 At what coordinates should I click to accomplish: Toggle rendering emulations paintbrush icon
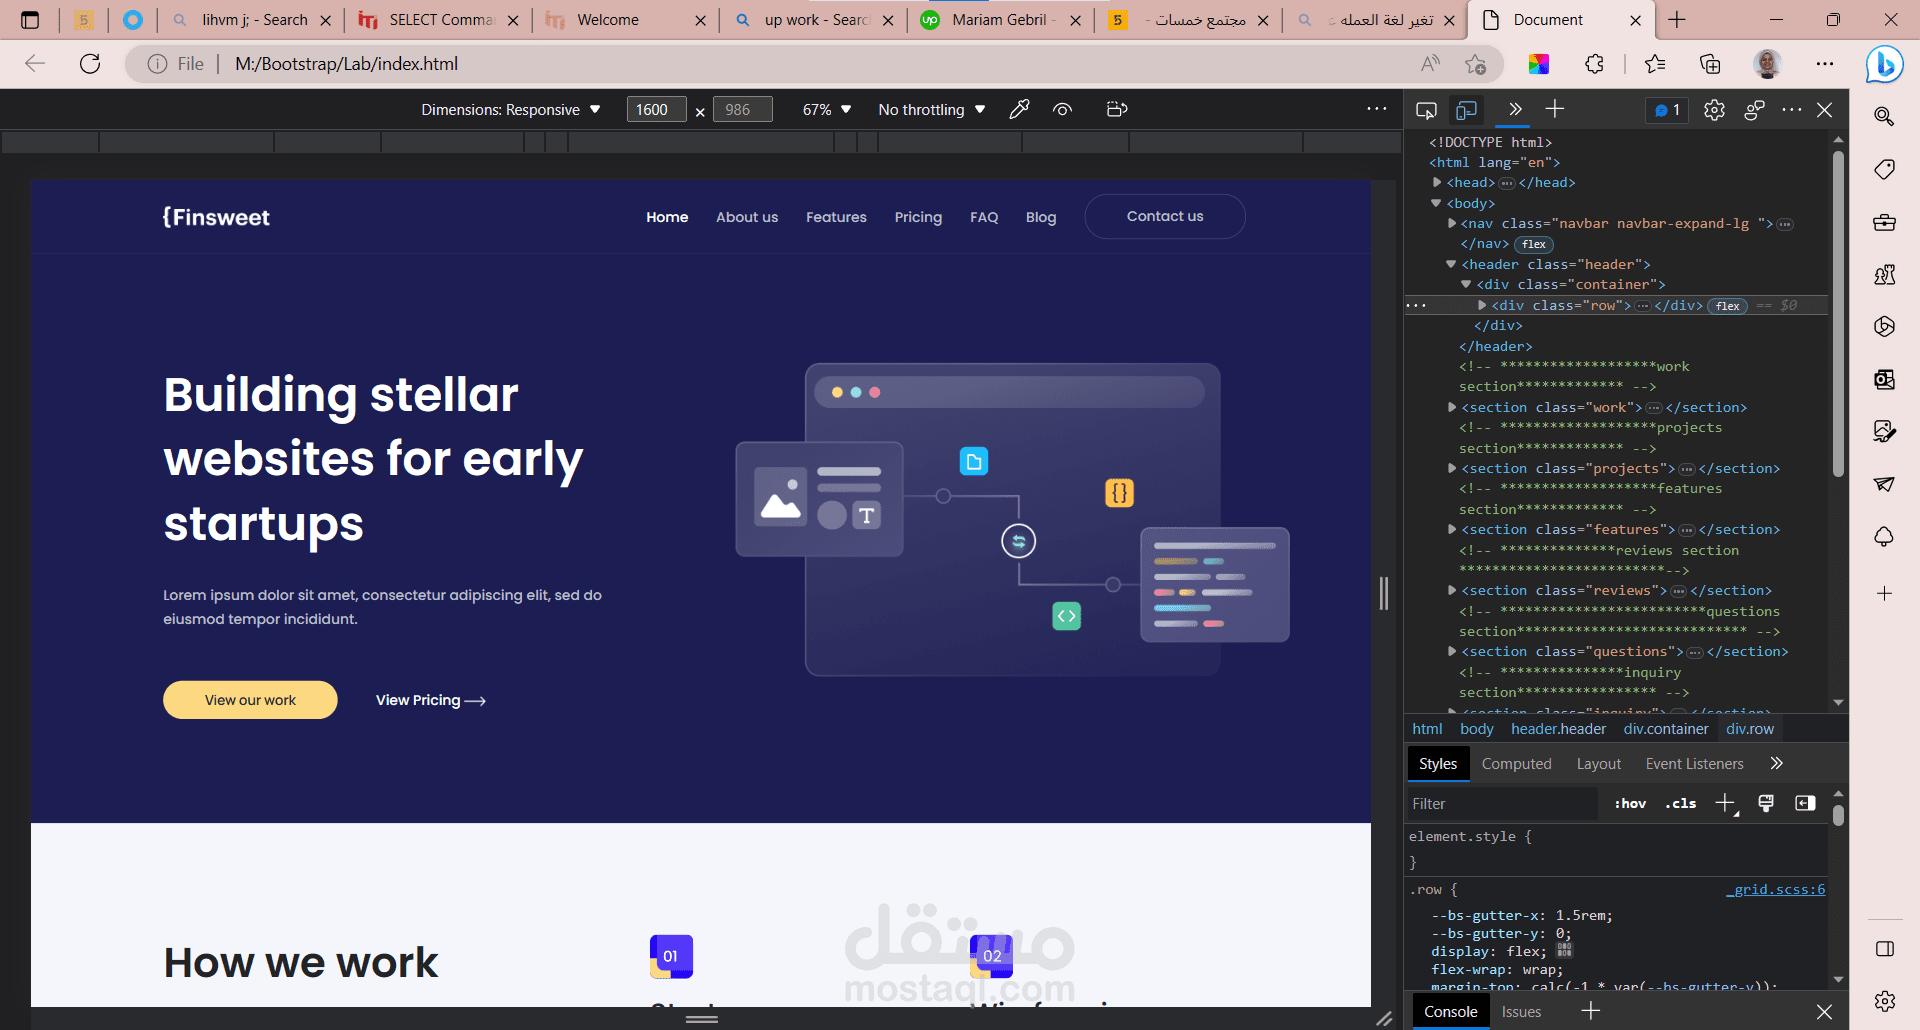1766,803
